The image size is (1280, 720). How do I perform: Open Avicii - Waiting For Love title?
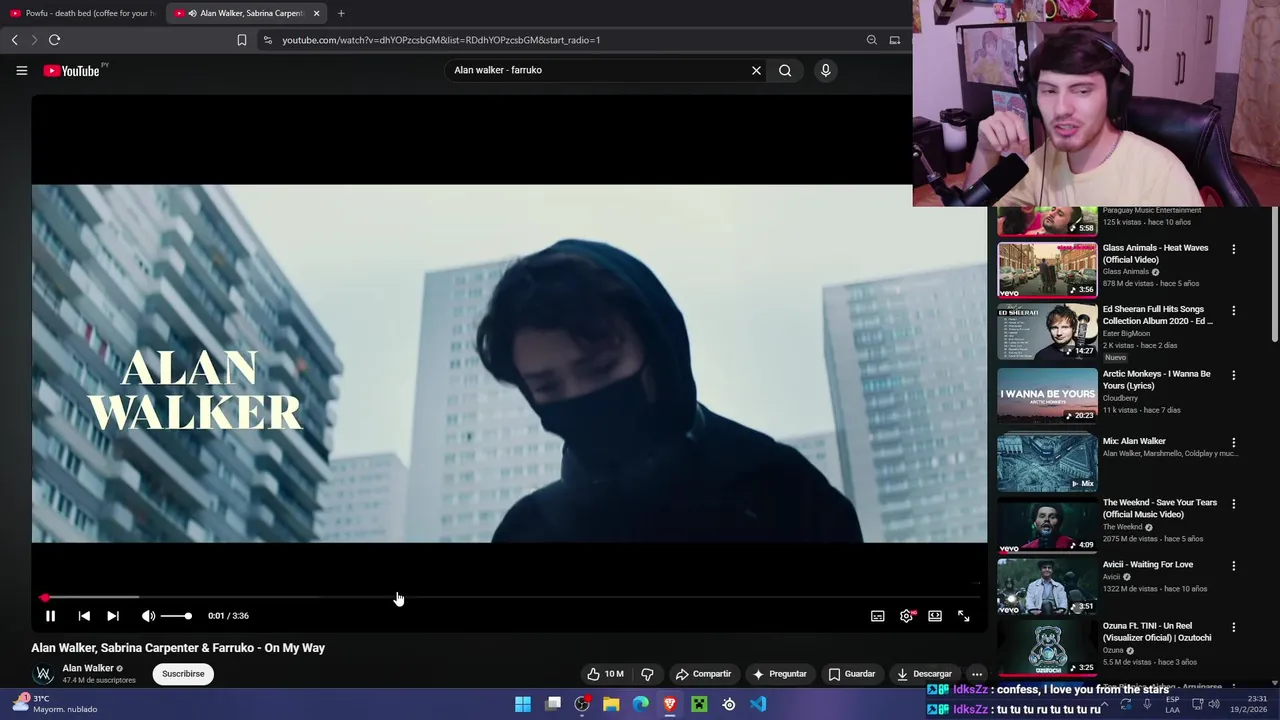coord(1148,565)
